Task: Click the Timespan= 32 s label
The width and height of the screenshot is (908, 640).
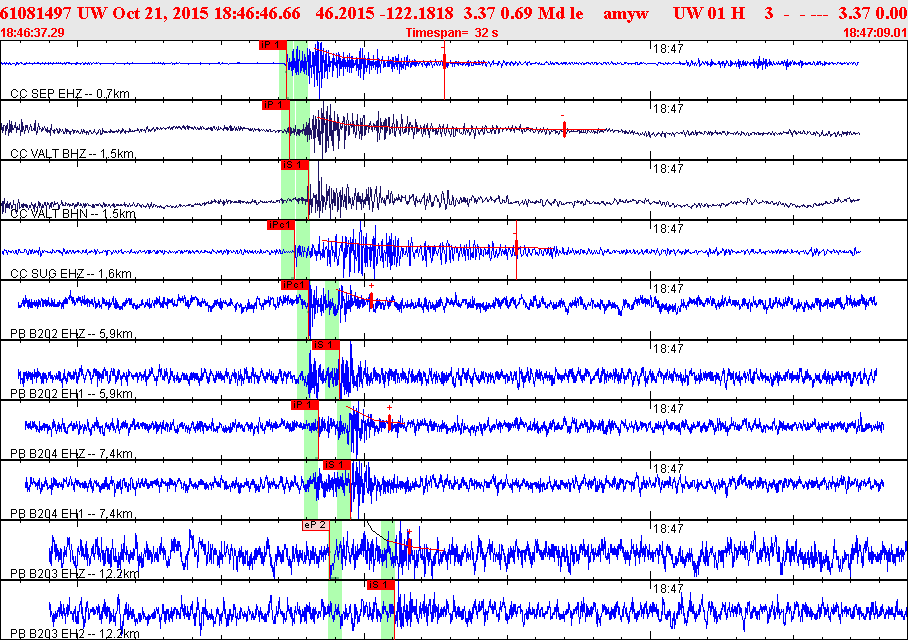Action: tap(452, 33)
